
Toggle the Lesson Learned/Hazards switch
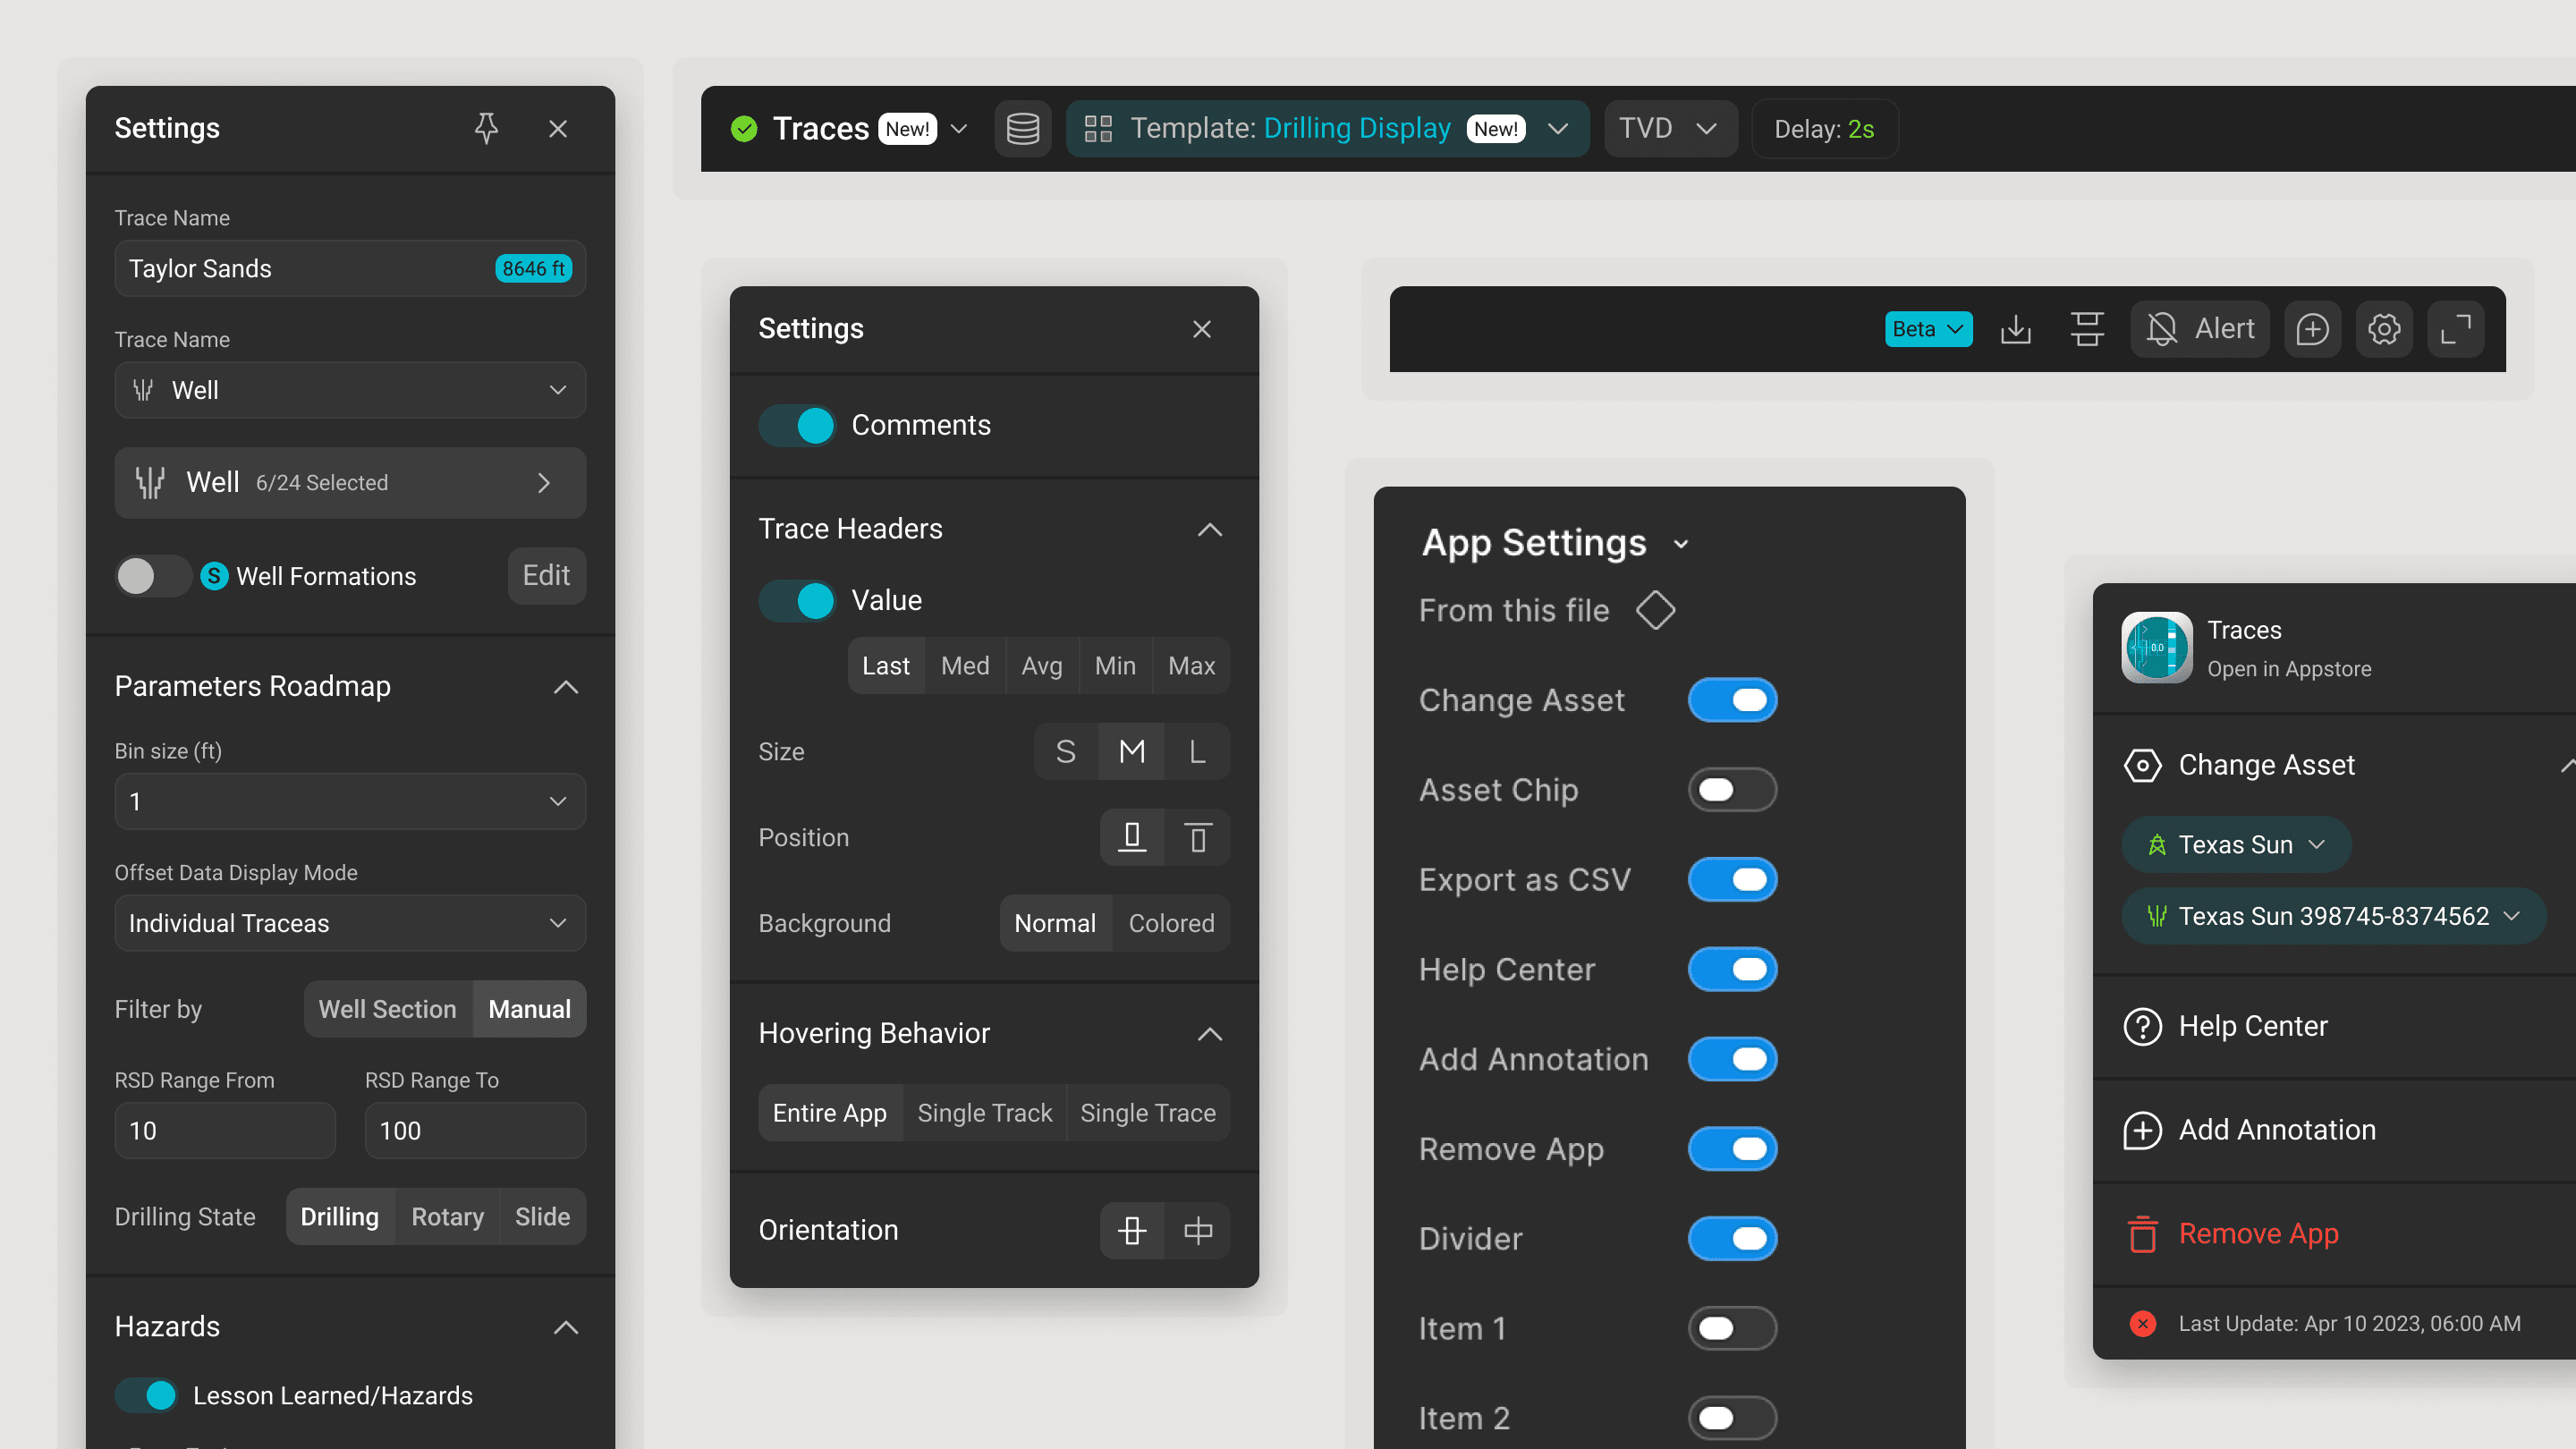coord(146,1395)
